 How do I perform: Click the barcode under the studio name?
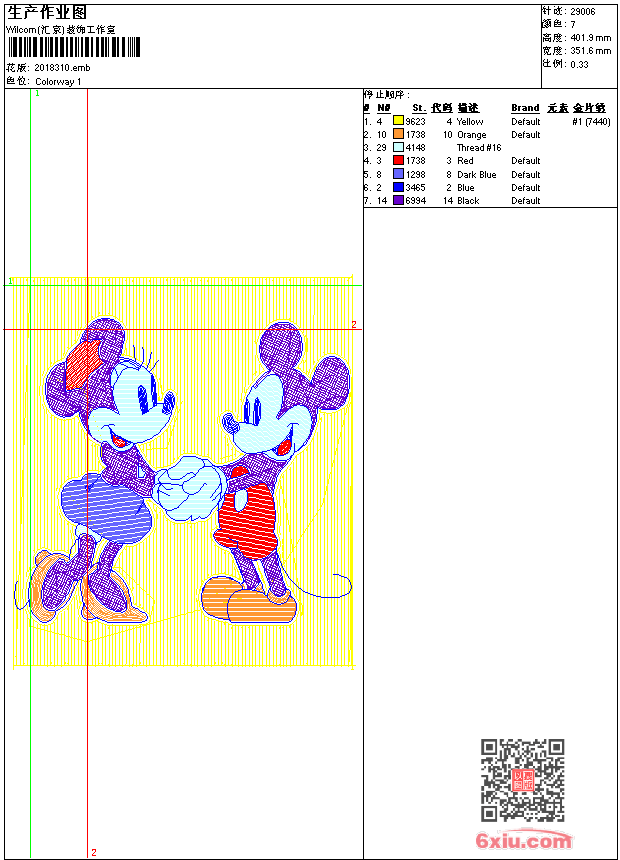pyautogui.click(x=74, y=47)
